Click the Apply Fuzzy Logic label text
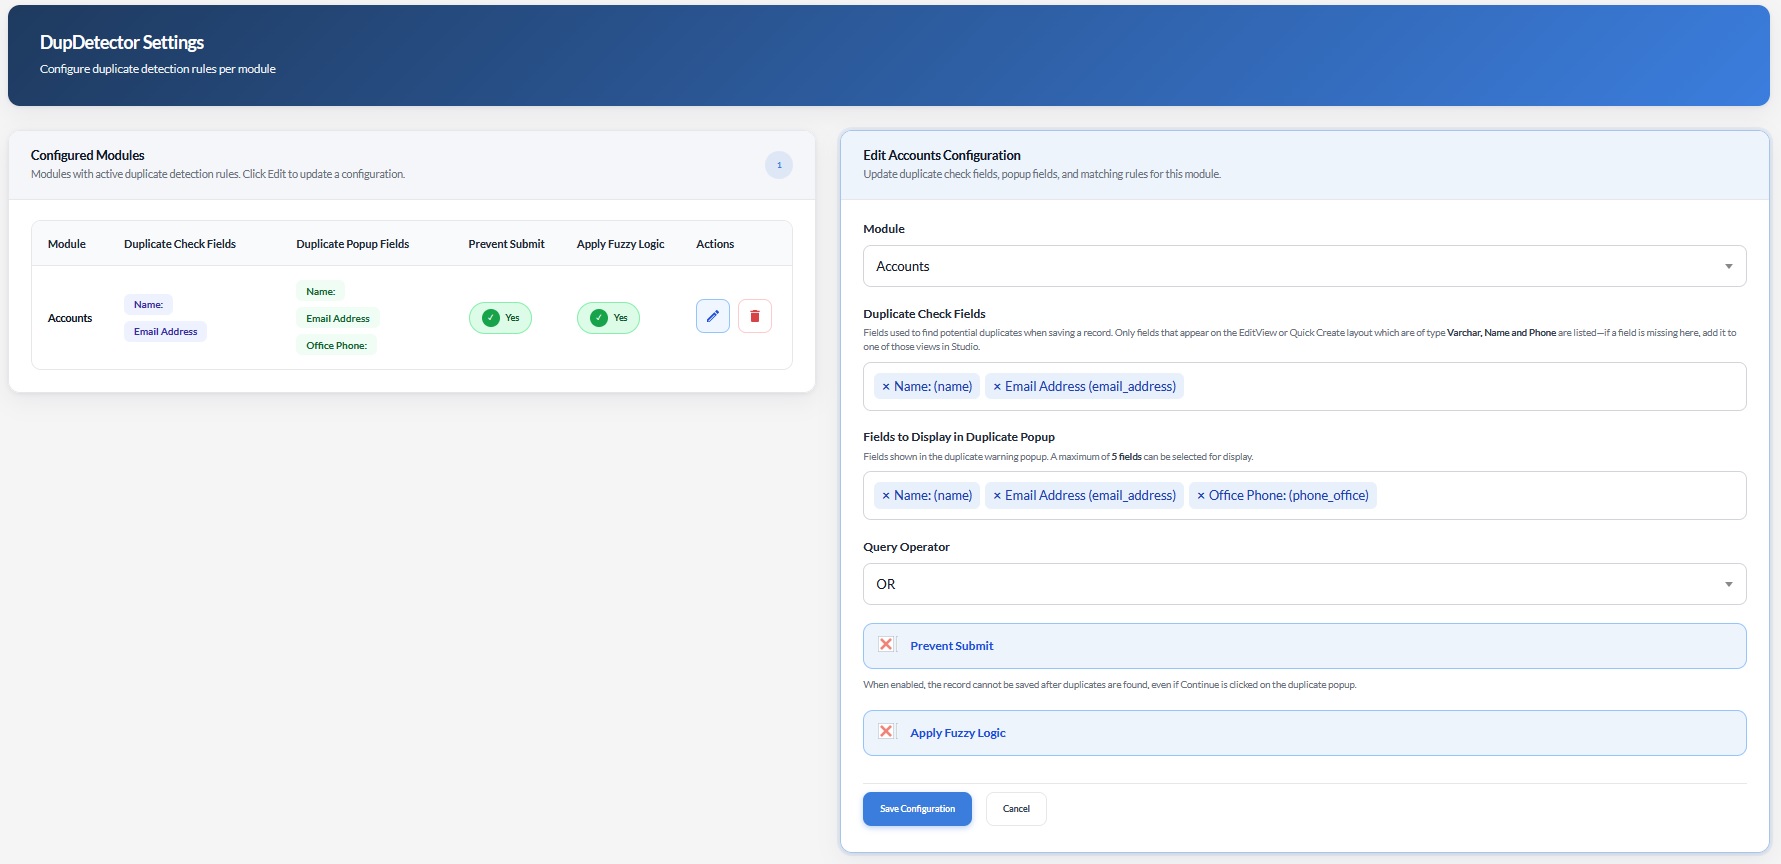Image resolution: width=1781 pixels, height=864 pixels. pos(957,733)
